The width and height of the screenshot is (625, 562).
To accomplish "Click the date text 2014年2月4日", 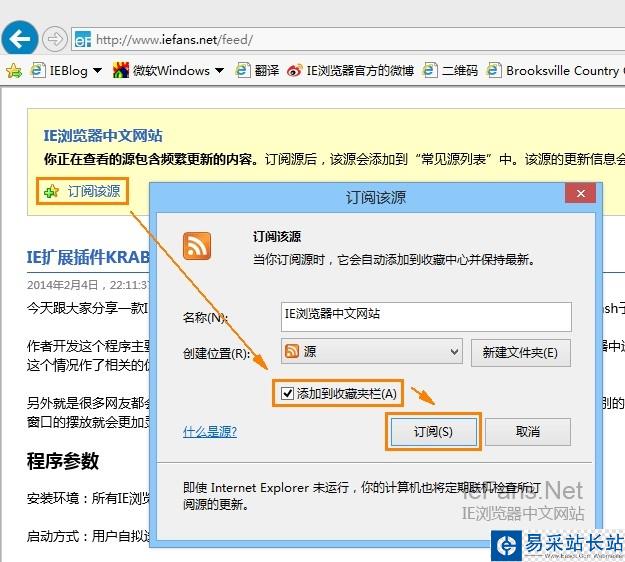I will click(x=62, y=285).
